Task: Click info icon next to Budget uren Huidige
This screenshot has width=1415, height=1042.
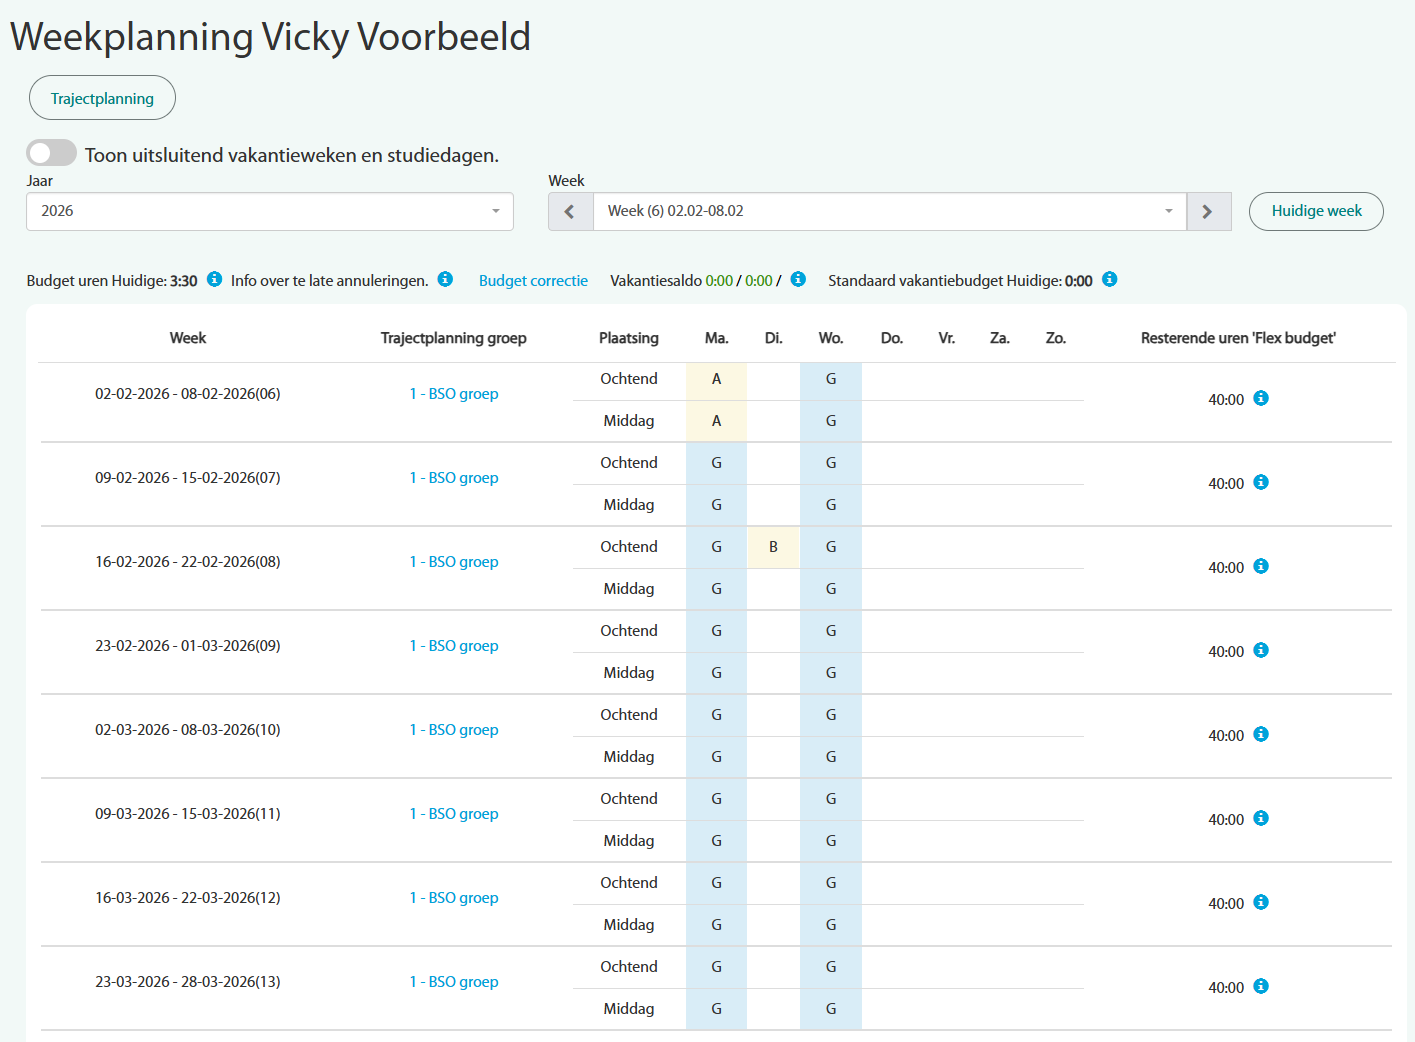Action: pos(214,280)
